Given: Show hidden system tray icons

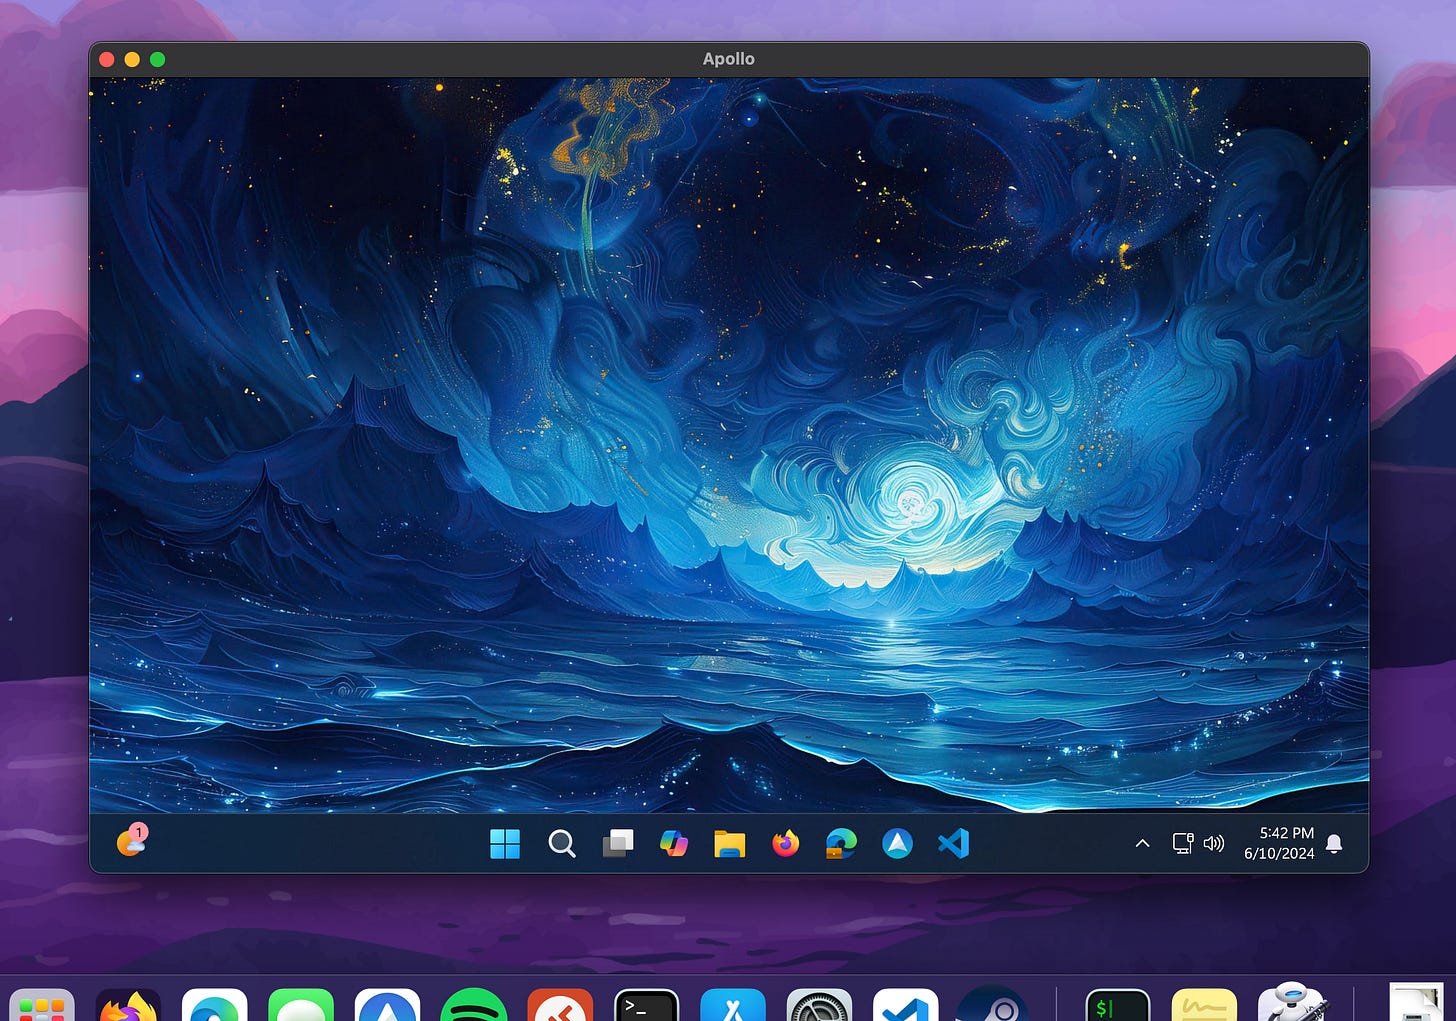Looking at the screenshot, I should coord(1142,844).
